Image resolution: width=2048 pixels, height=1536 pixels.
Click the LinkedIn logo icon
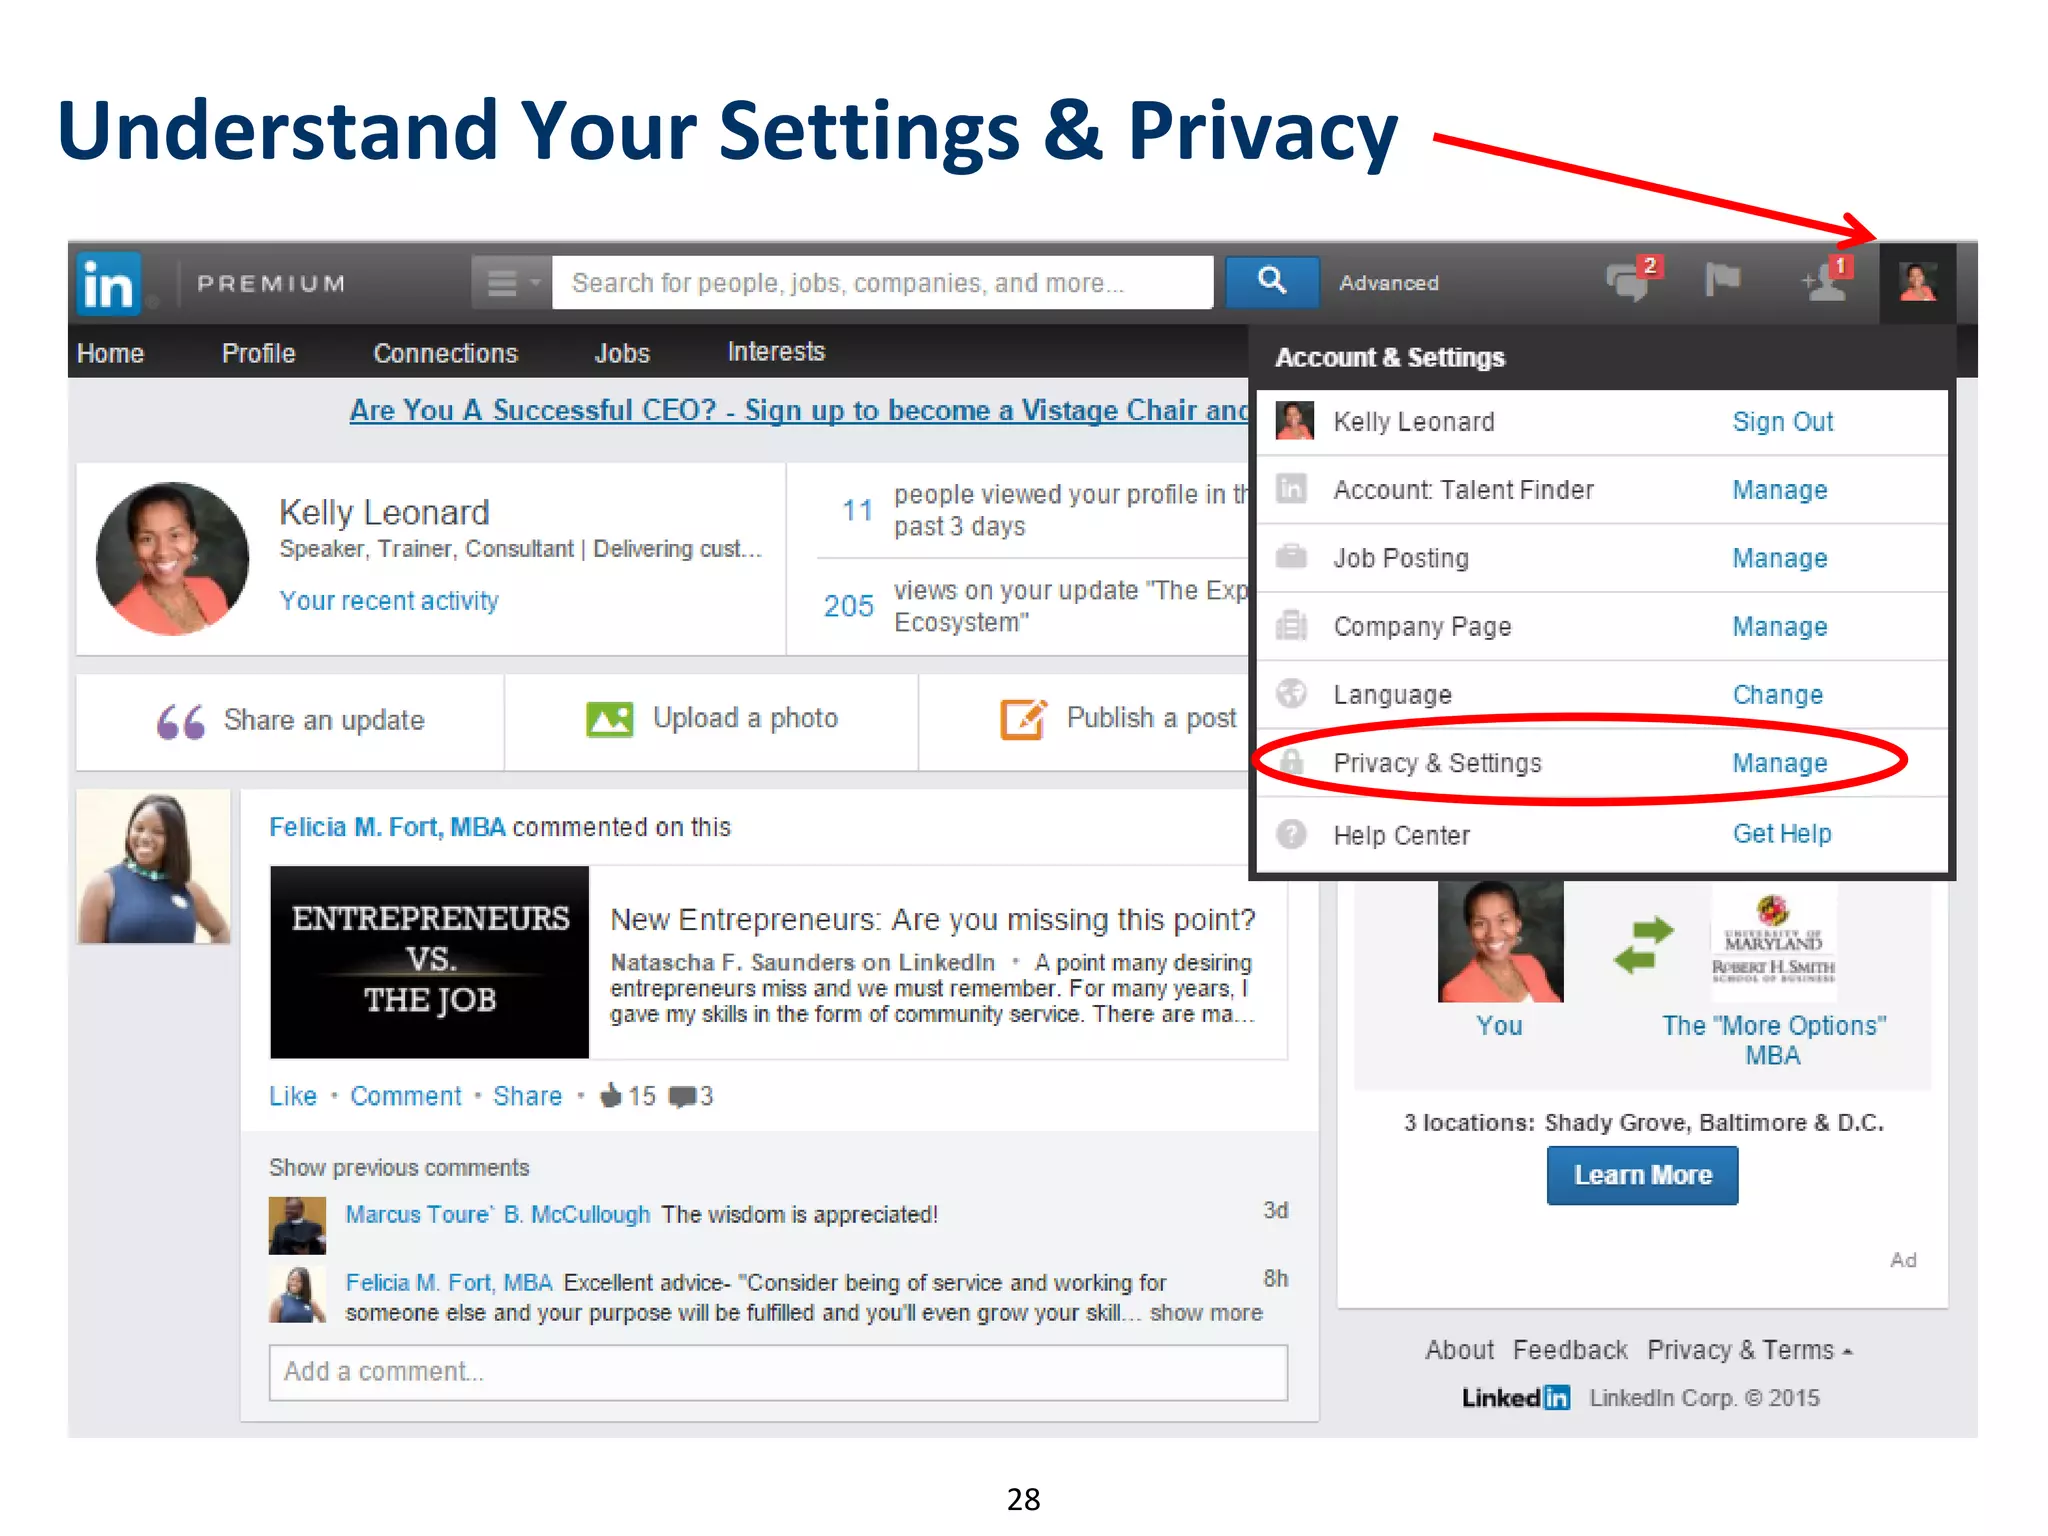click(x=108, y=284)
